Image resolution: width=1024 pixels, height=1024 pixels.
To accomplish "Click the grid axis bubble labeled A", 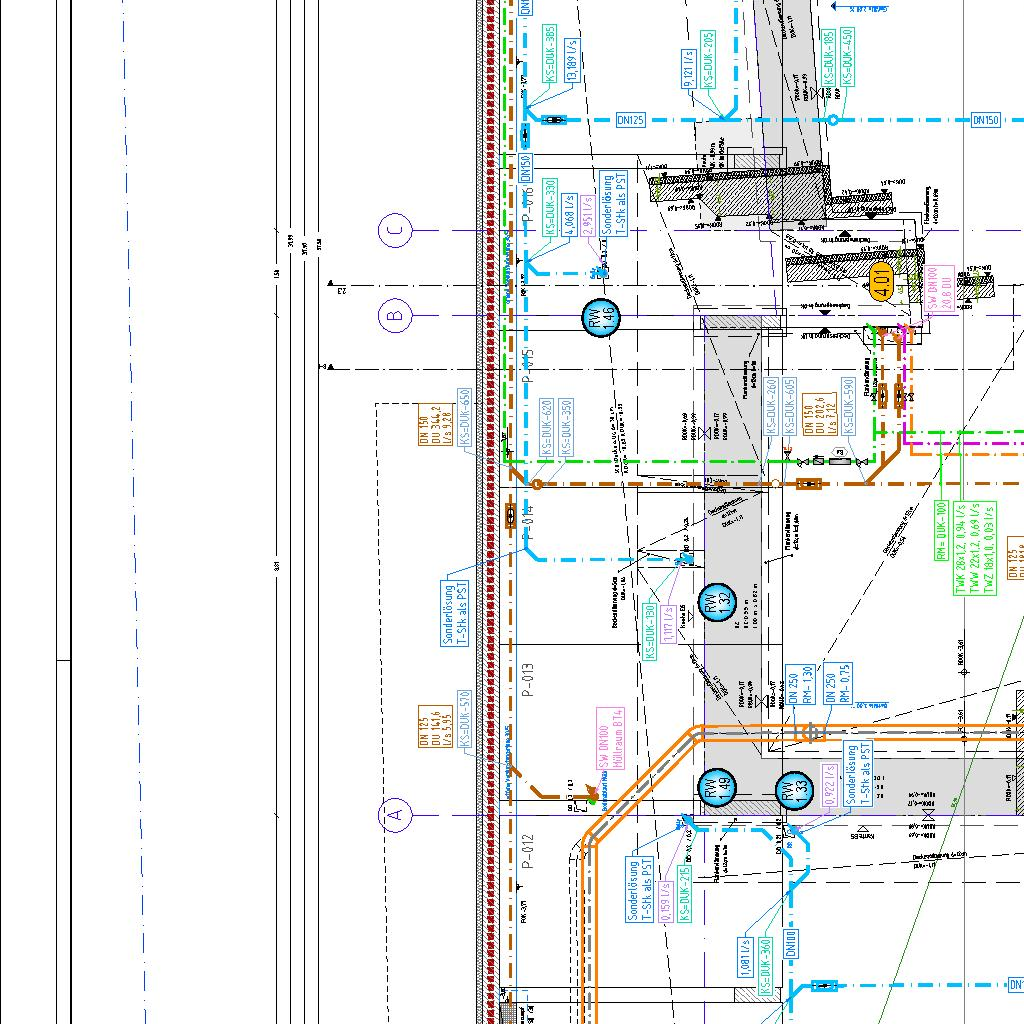I will coord(396,814).
